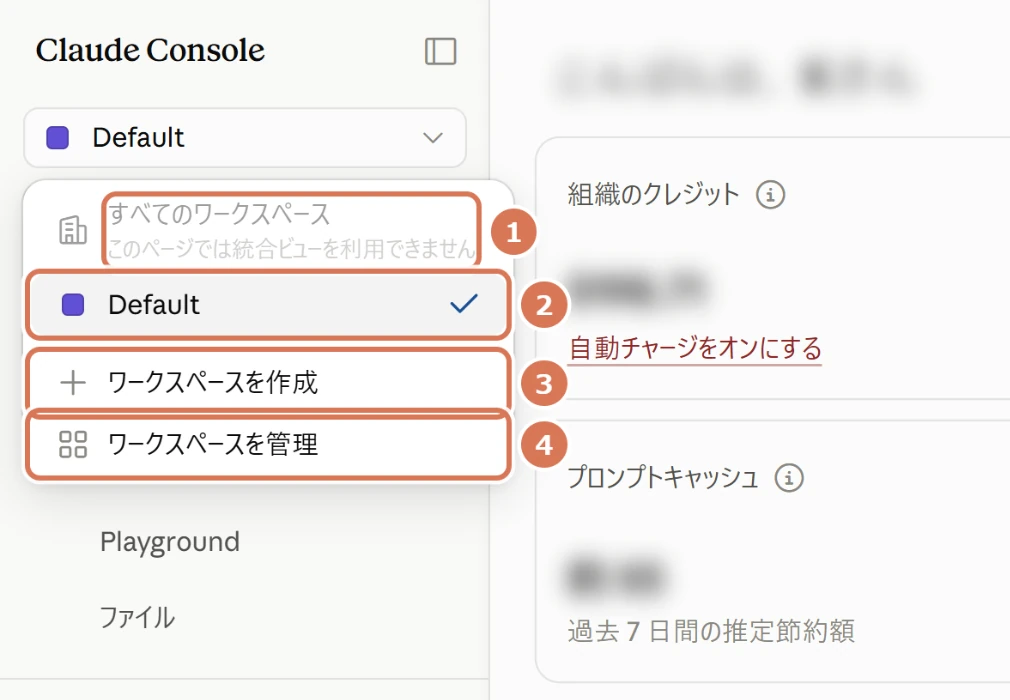Click the blue checkmark on Default
1010x700 pixels.
[464, 303]
